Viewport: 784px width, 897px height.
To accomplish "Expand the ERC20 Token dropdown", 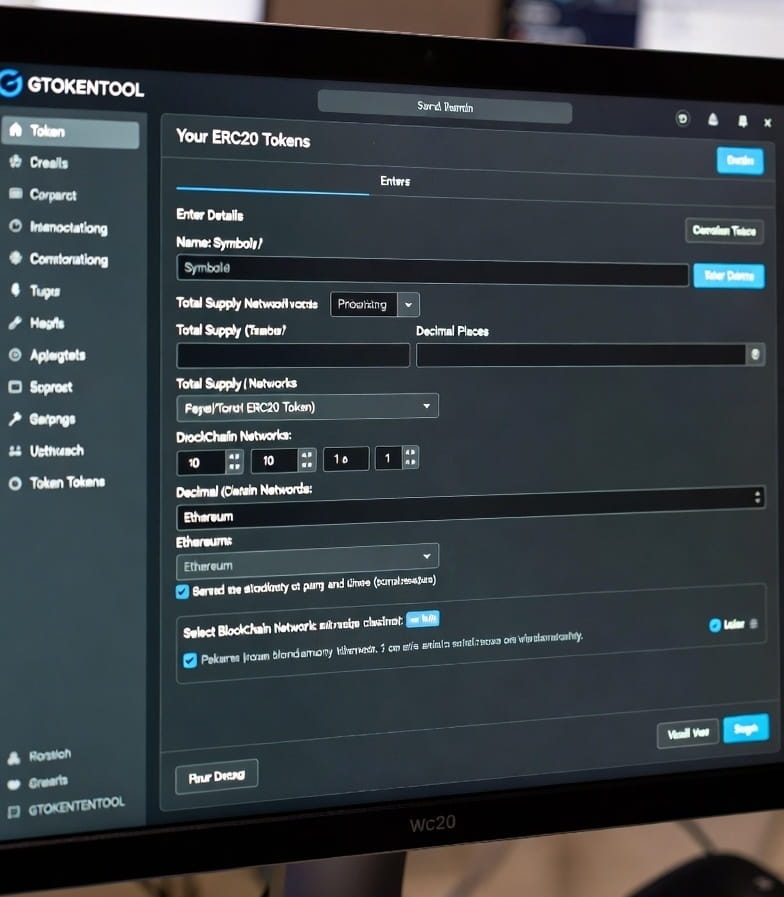I will tap(307, 407).
